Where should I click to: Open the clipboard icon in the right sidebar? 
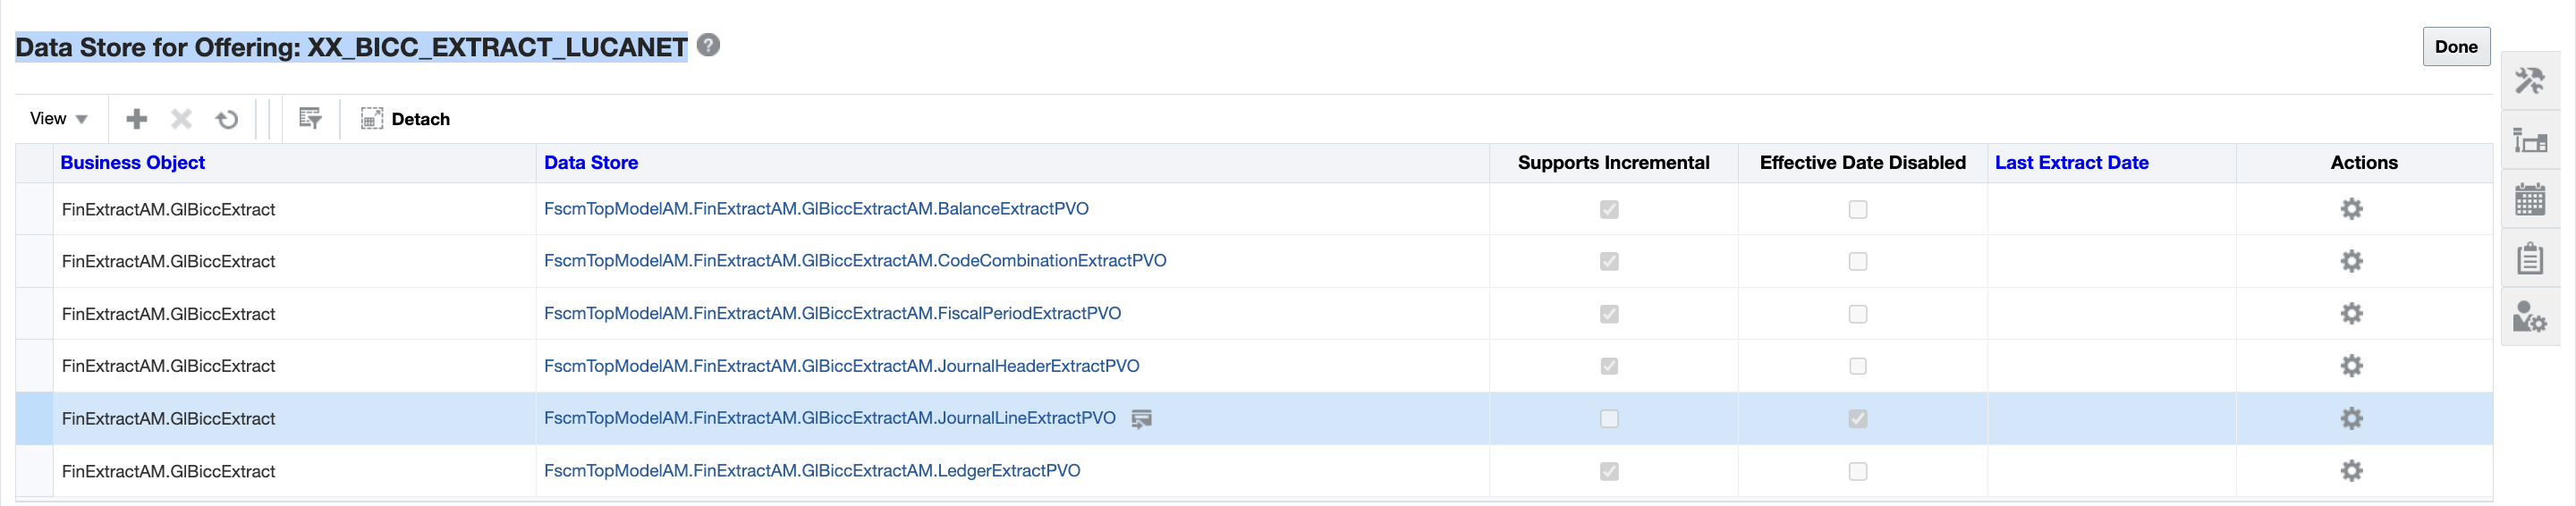click(2530, 258)
